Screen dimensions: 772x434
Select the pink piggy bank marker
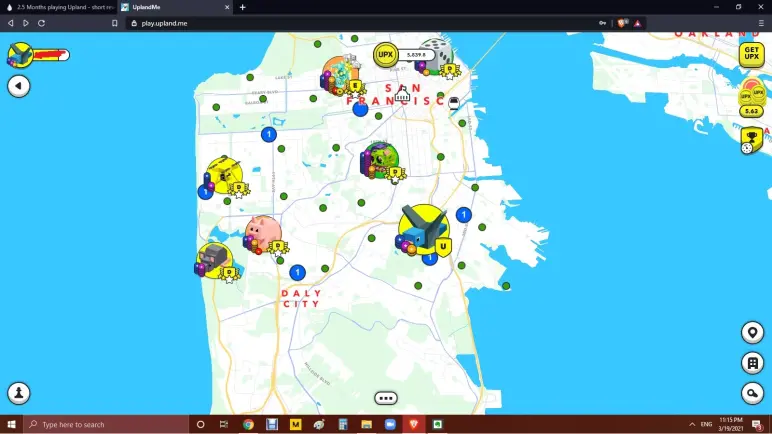click(x=264, y=233)
